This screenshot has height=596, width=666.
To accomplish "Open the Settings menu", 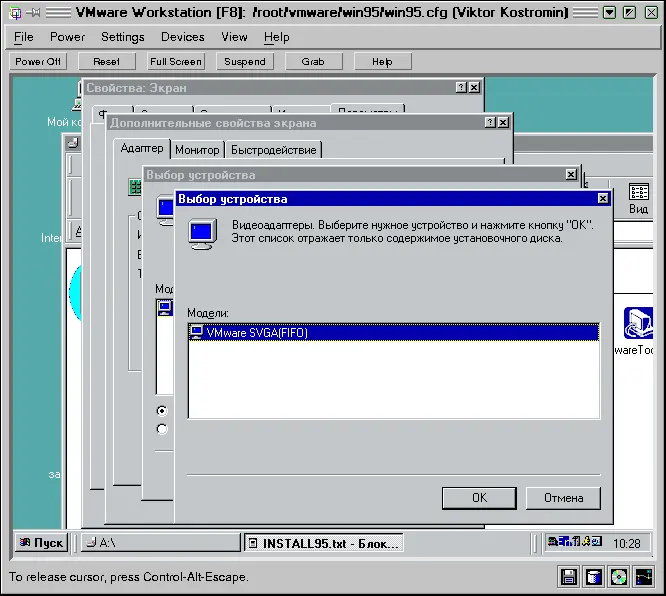I will (x=122, y=37).
